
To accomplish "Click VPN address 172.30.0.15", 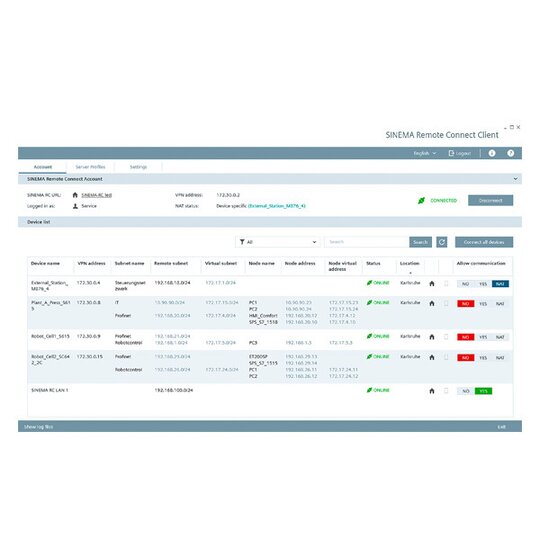I will (90, 356).
